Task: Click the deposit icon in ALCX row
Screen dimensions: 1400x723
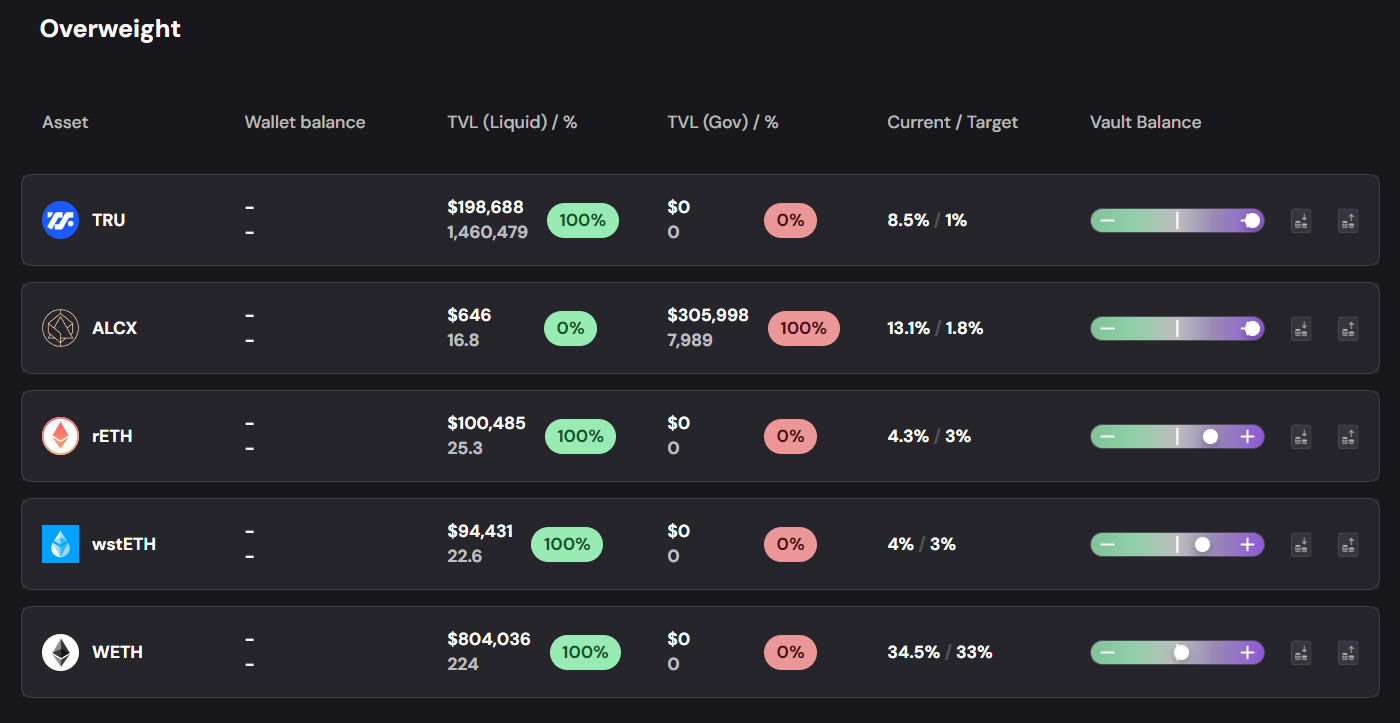Action: click(1301, 328)
